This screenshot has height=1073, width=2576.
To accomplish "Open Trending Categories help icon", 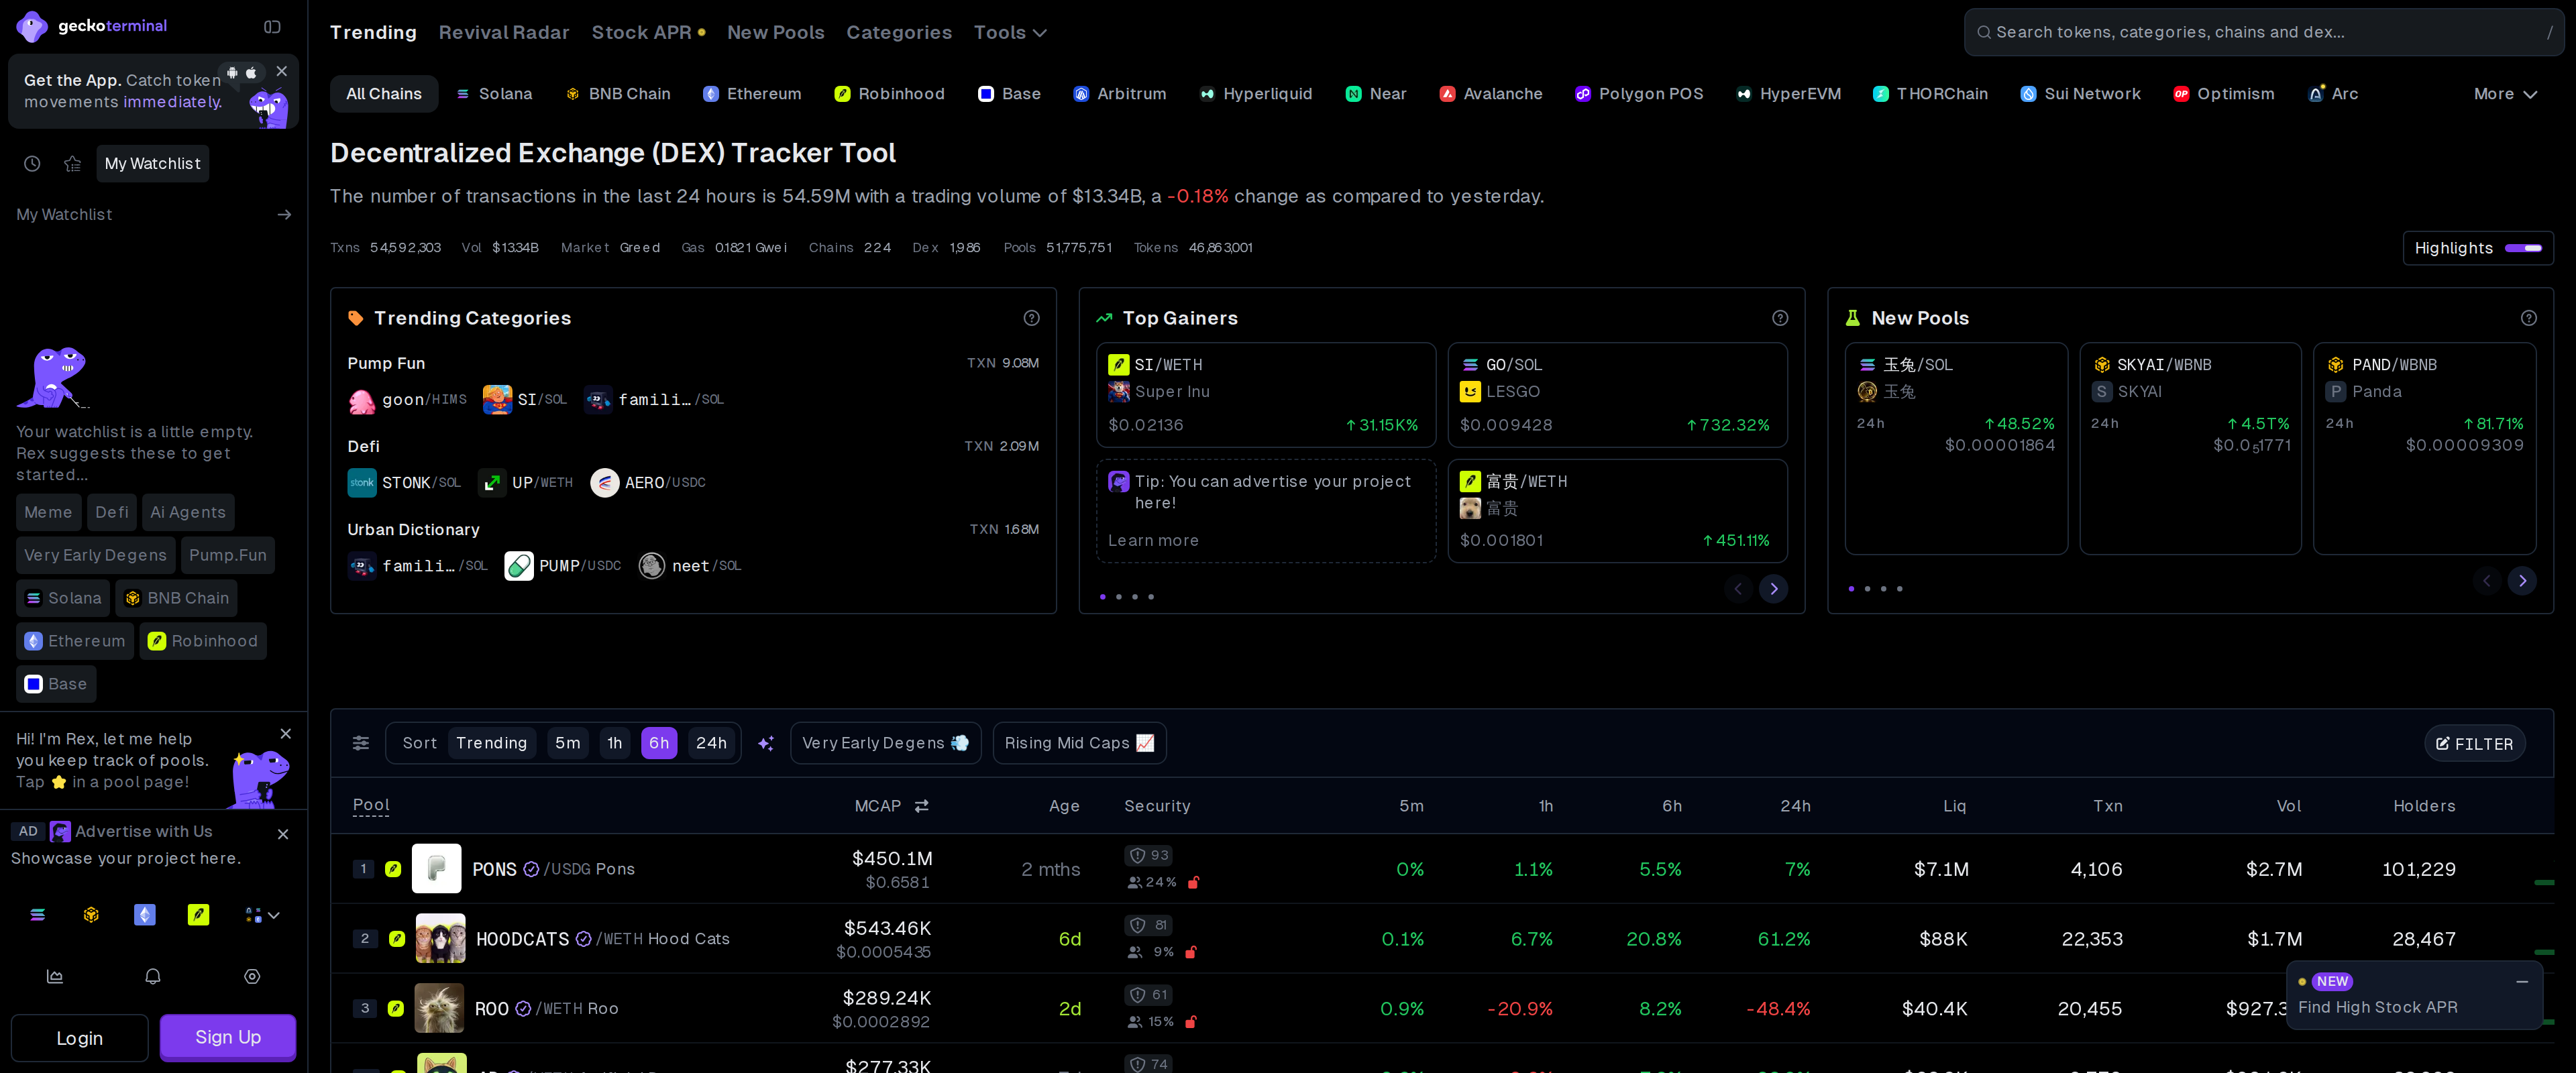I will [1032, 317].
